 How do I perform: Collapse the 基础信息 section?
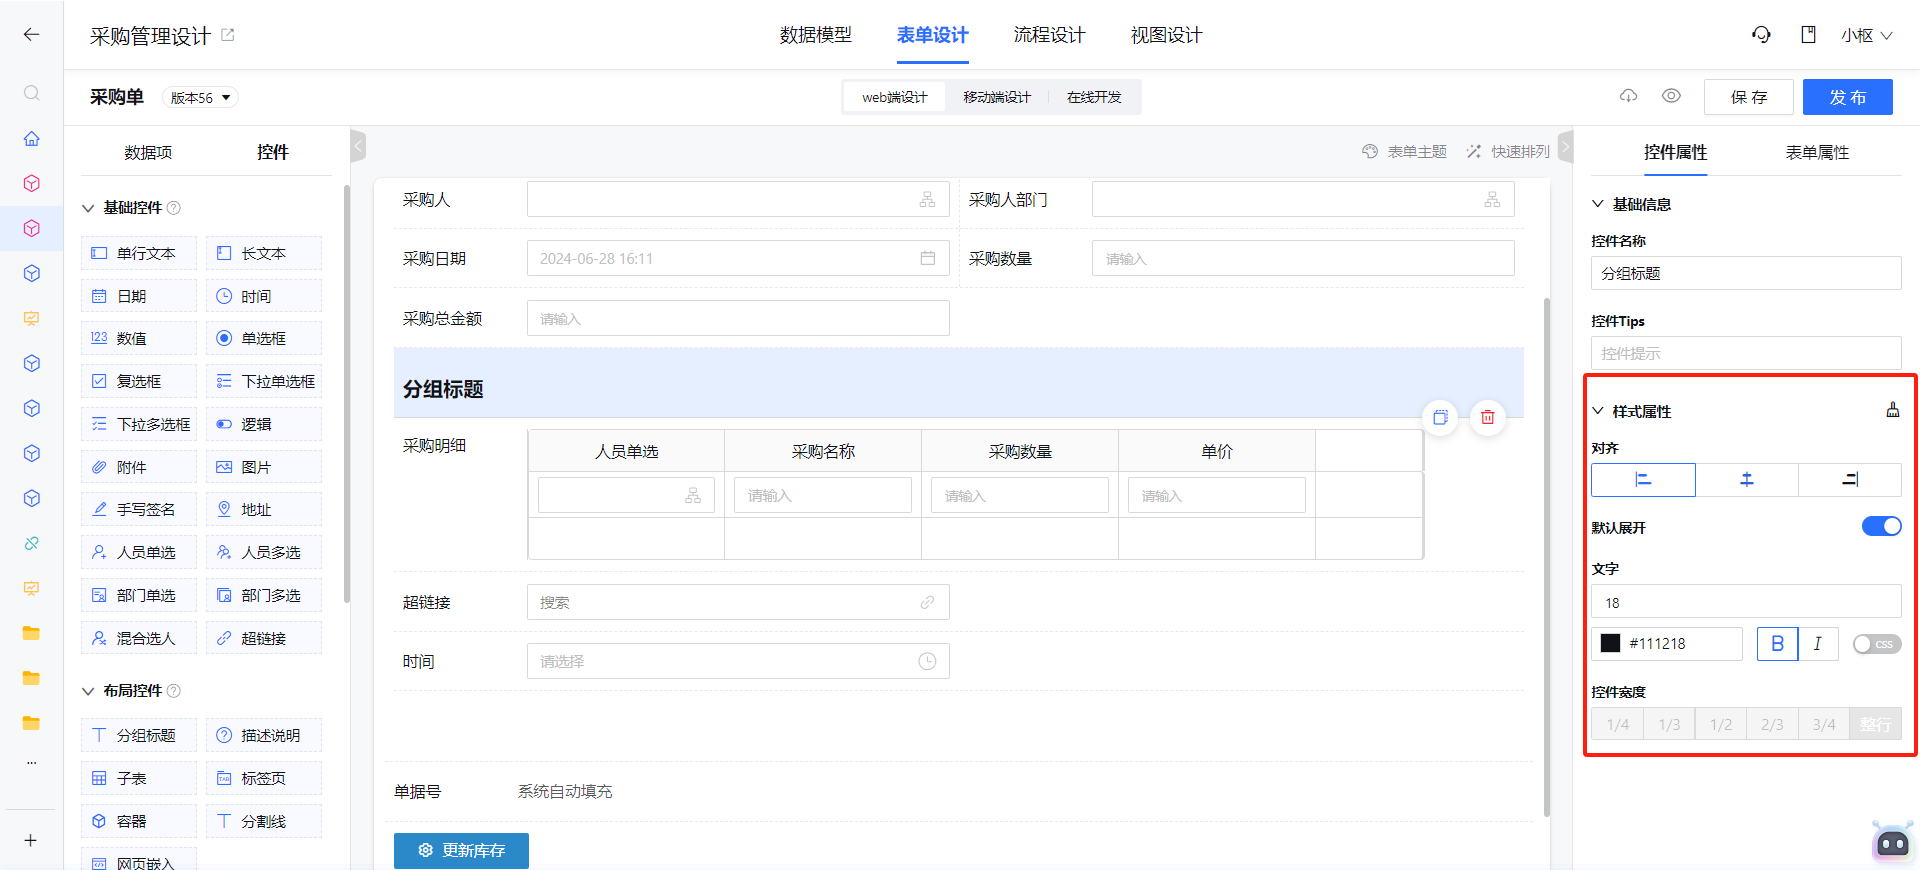pos(1598,204)
